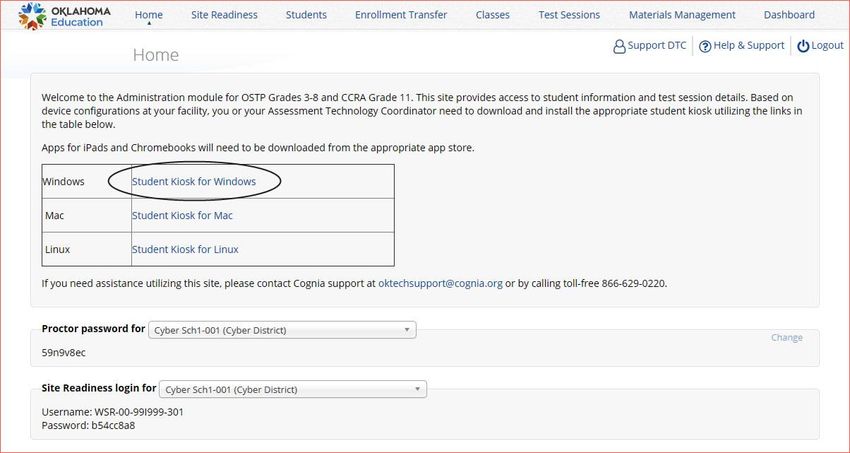Click Change for the proctor password
Screen dimensions: 850x453
pos(787,338)
